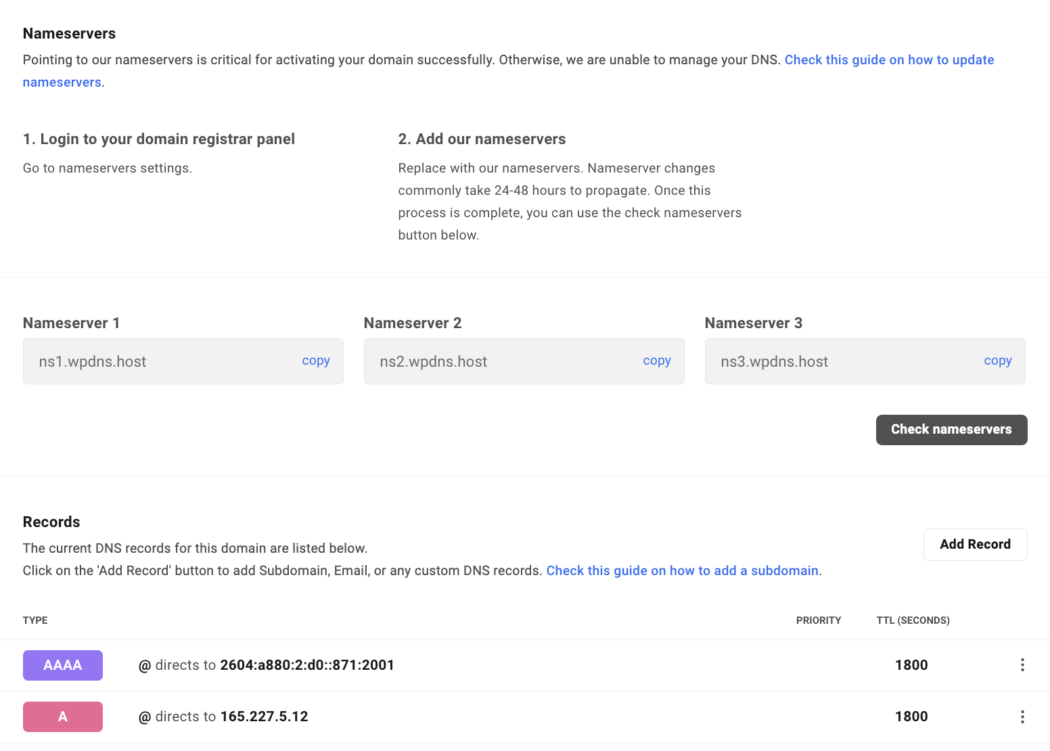Click the Add Record button
Viewport: 1050px width, 751px height.
[975, 544]
